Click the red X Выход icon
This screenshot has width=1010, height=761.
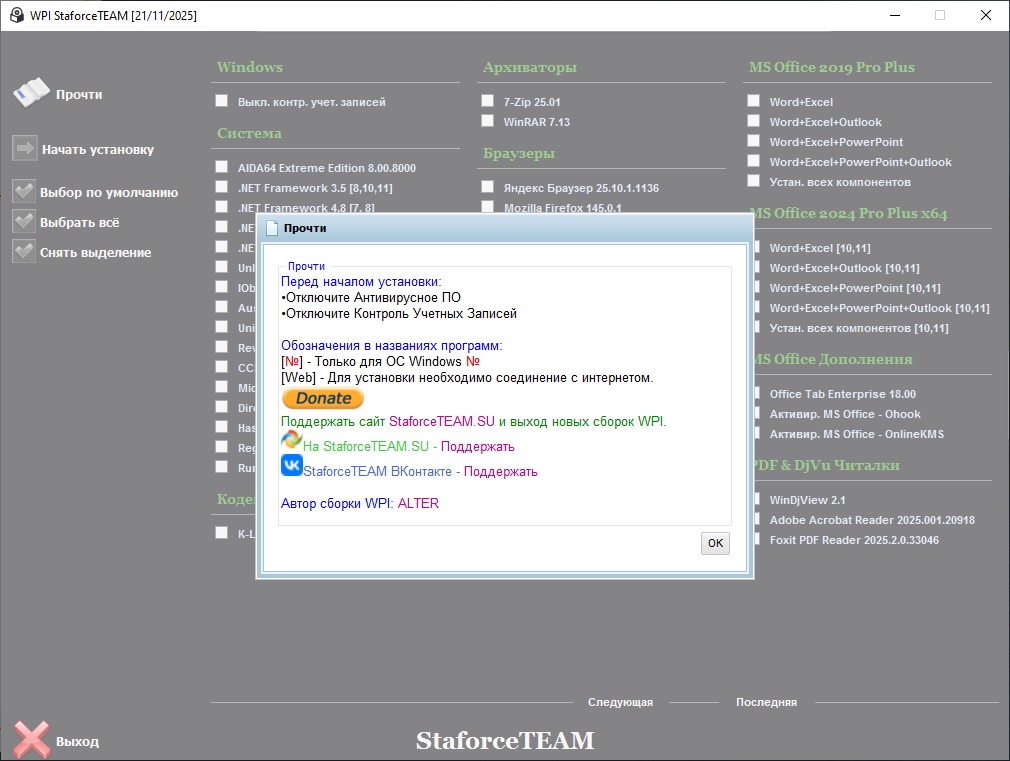tap(32, 740)
